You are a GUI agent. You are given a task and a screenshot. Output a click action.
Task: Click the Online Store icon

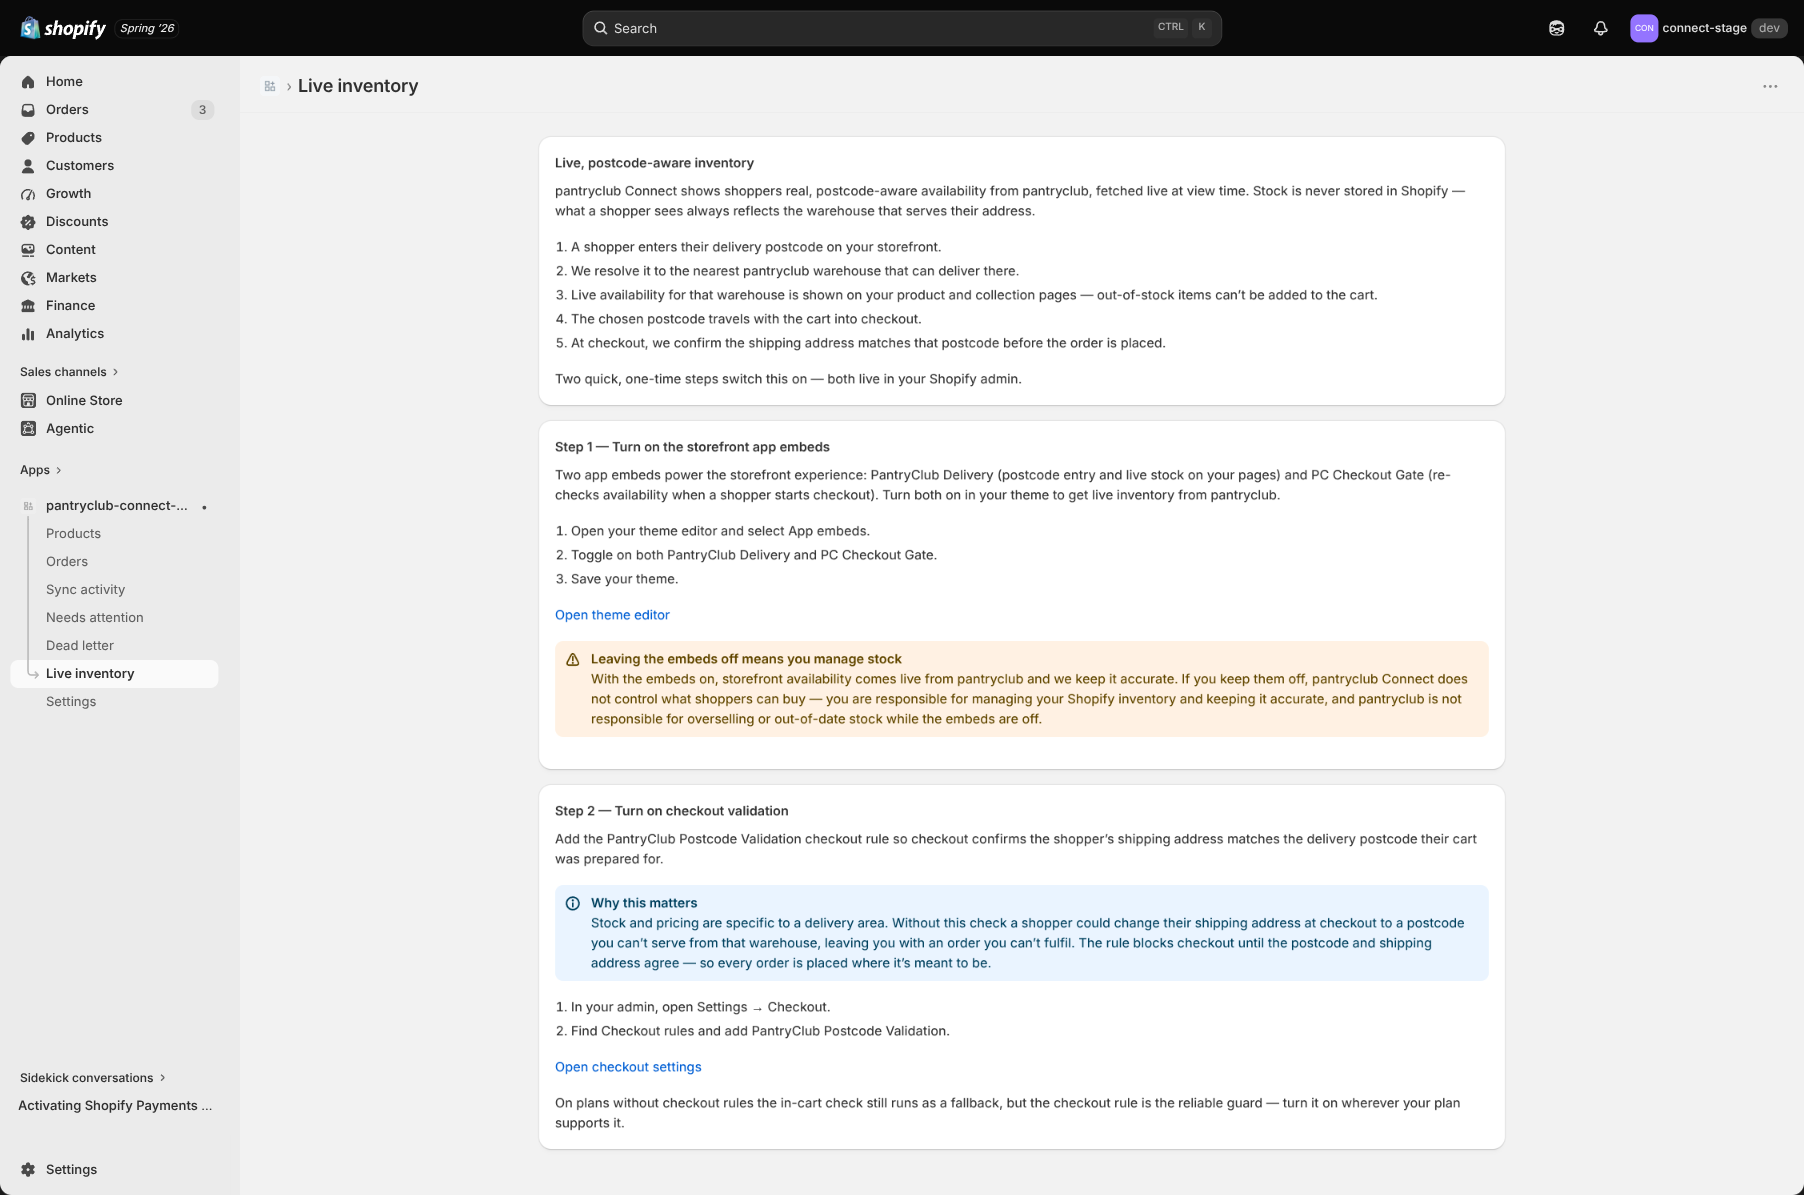28,401
